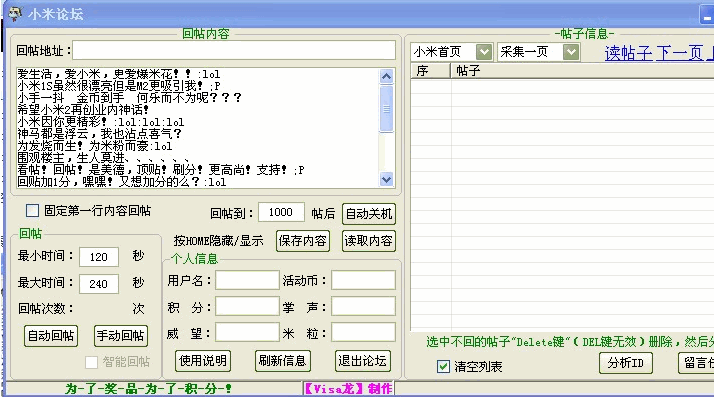Click the 米粒 input field

click(x=363, y=332)
